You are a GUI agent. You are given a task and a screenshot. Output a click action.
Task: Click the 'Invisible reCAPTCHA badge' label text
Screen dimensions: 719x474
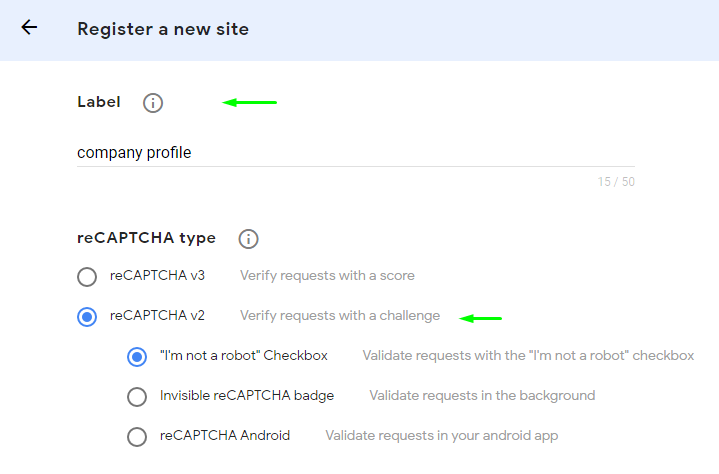point(246,395)
